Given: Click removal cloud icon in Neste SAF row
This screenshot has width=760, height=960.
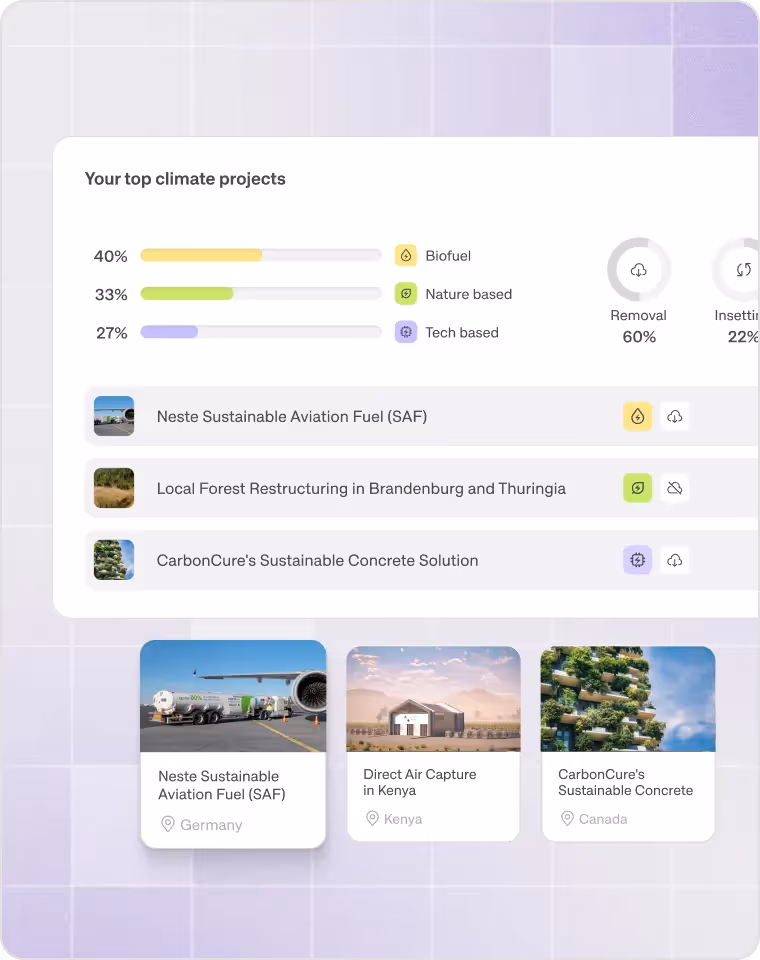Looking at the screenshot, I should click(674, 416).
